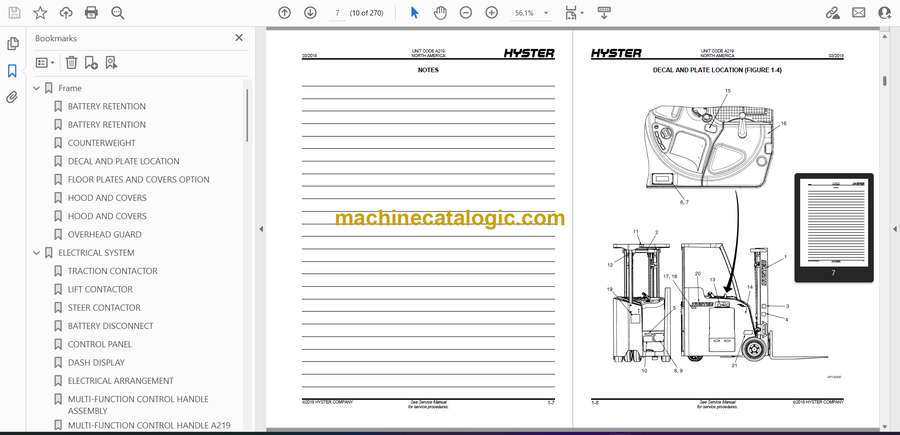
Task: Activate the hand pan tool
Action: click(x=440, y=13)
